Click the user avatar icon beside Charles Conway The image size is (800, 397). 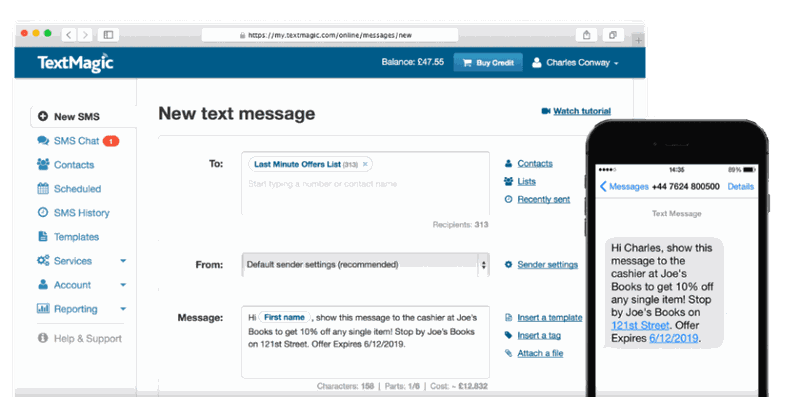(536, 63)
